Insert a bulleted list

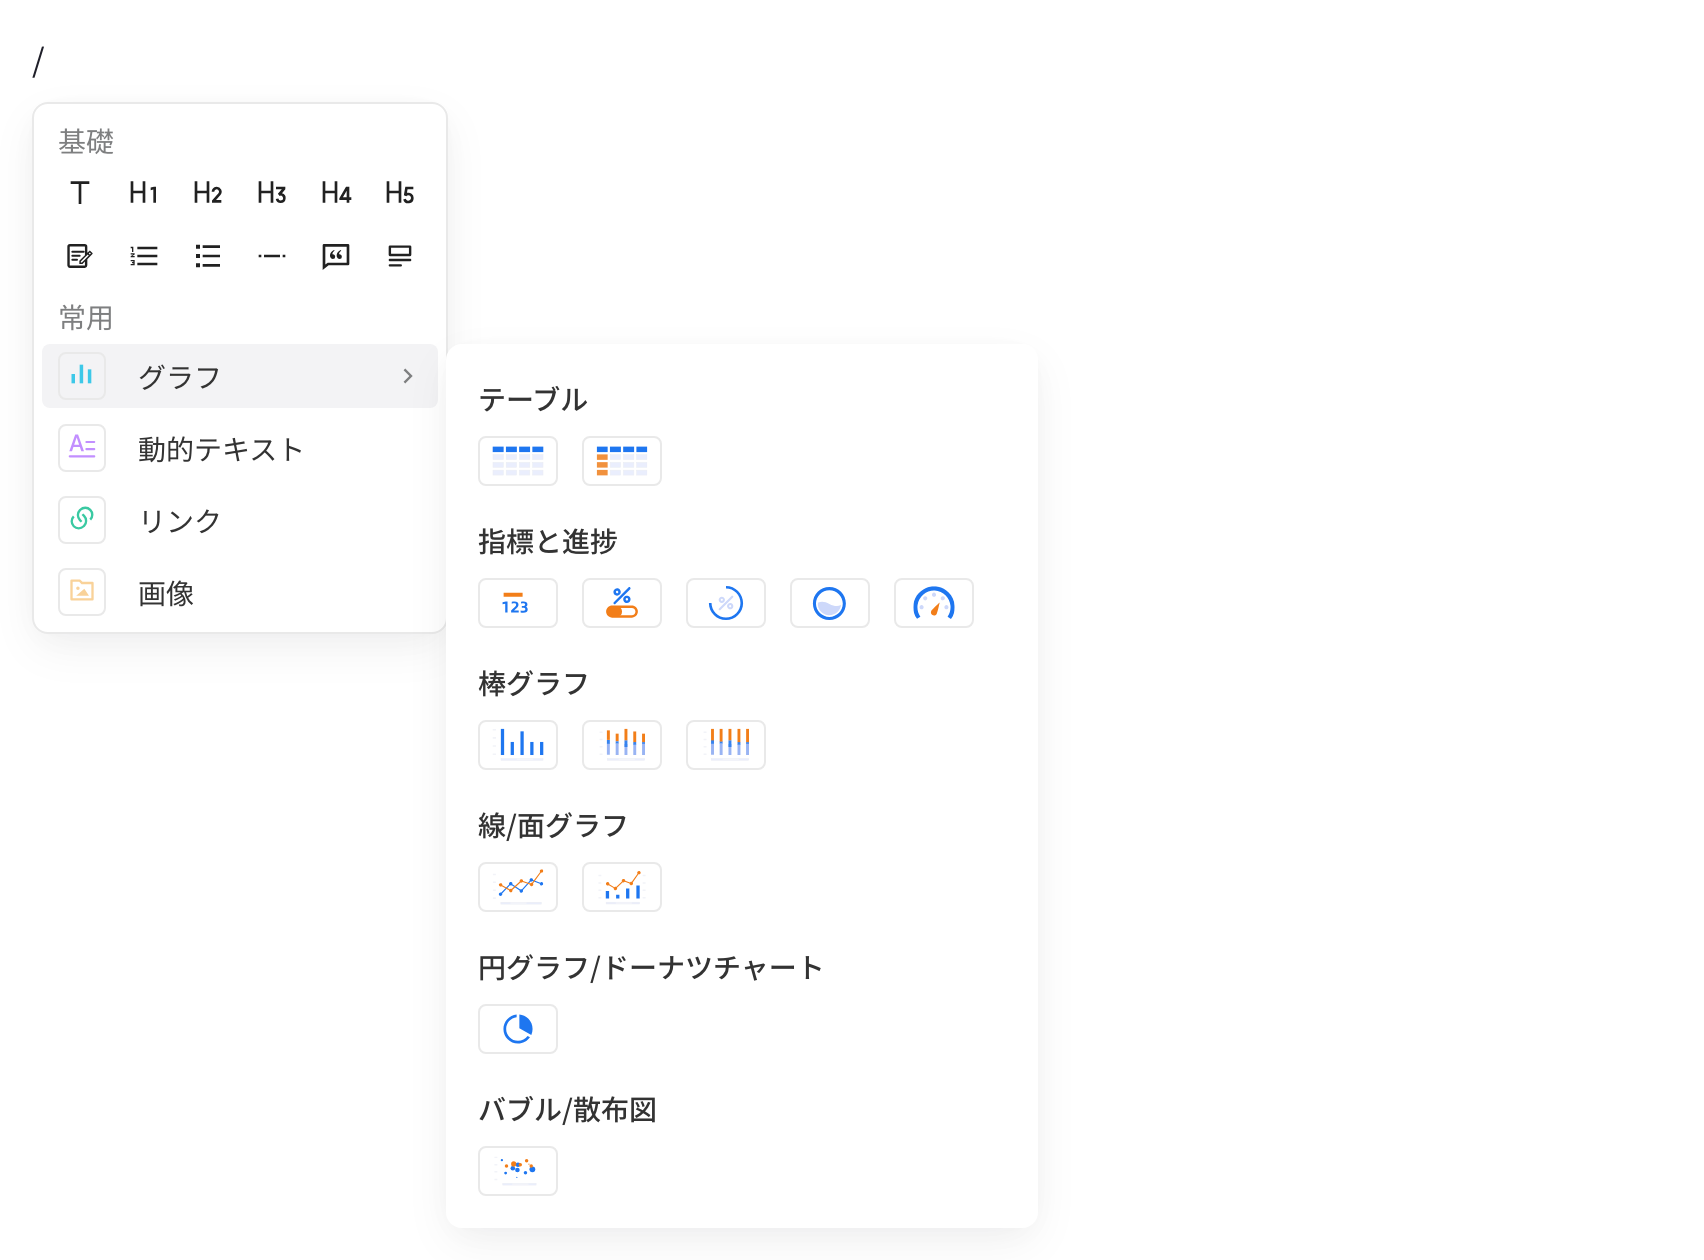[x=208, y=256]
